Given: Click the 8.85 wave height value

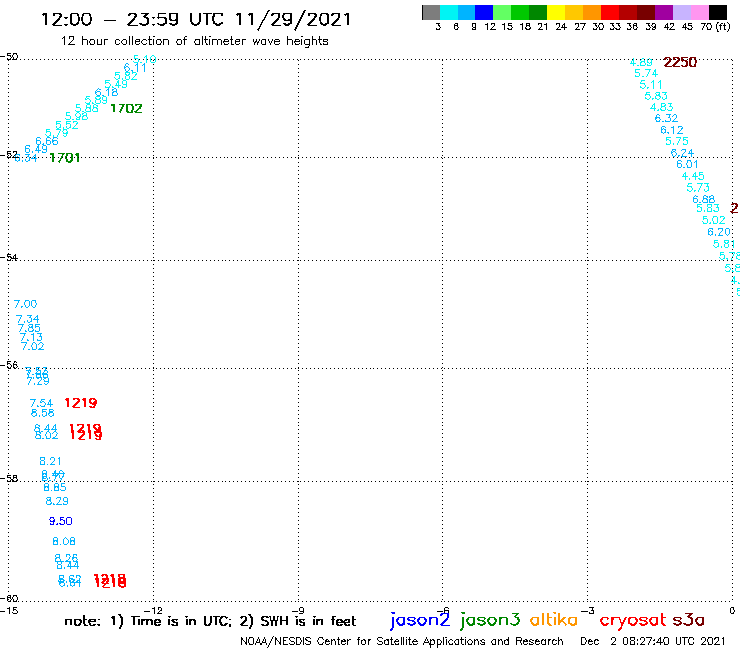Looking at the screenshot, I should coord(55,487).
